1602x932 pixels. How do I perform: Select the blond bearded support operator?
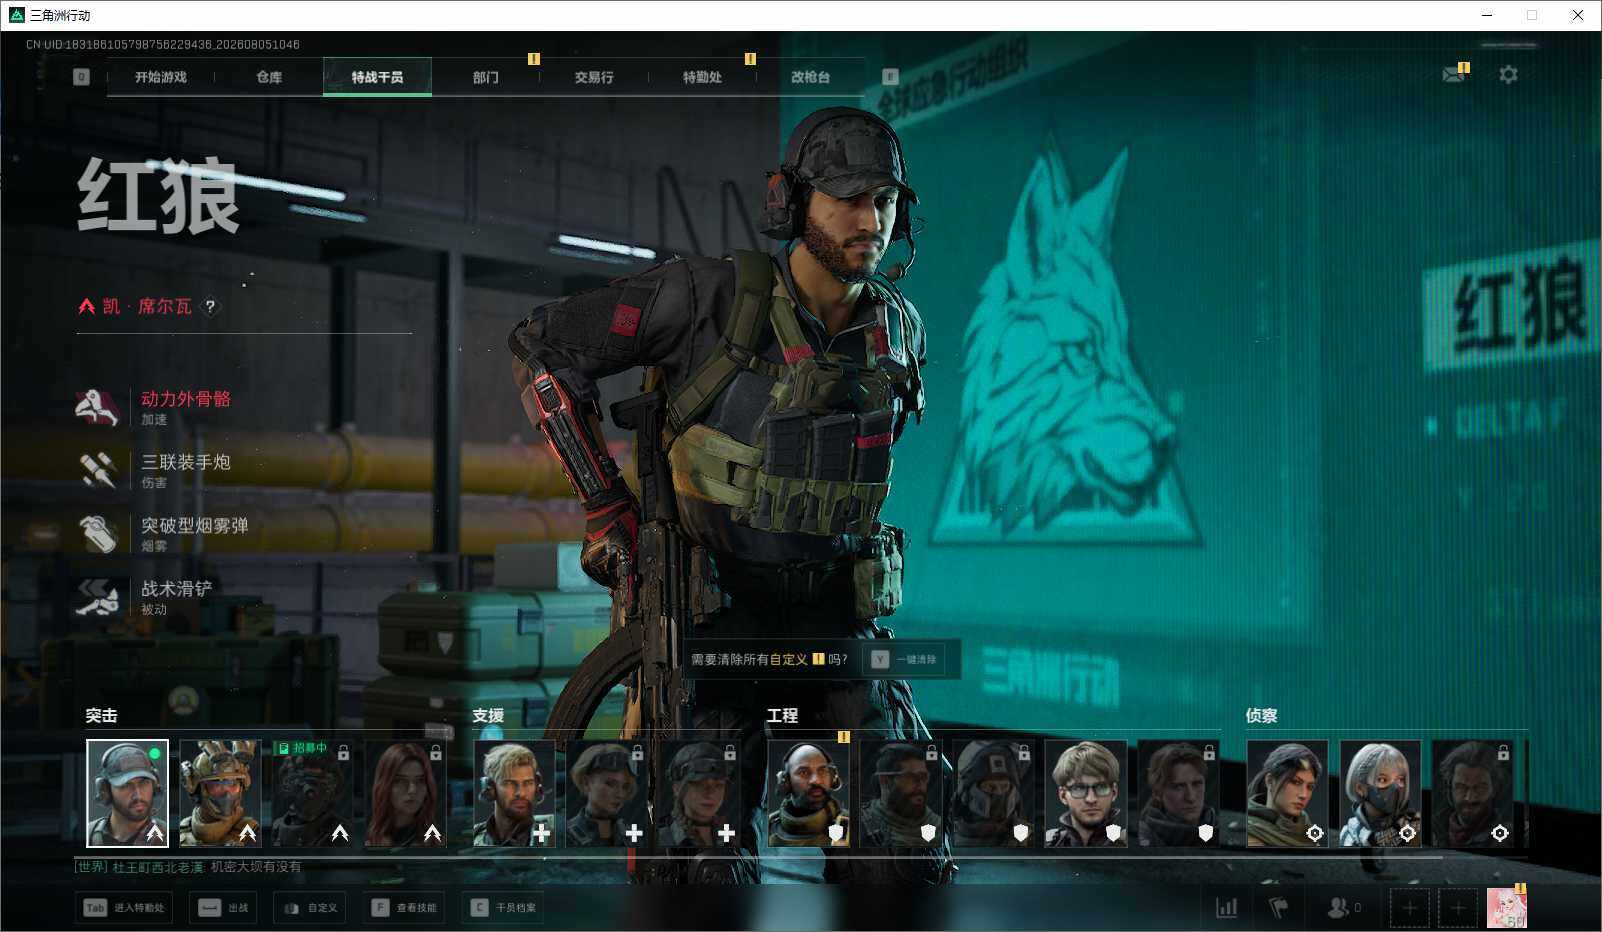click(514, 793)
